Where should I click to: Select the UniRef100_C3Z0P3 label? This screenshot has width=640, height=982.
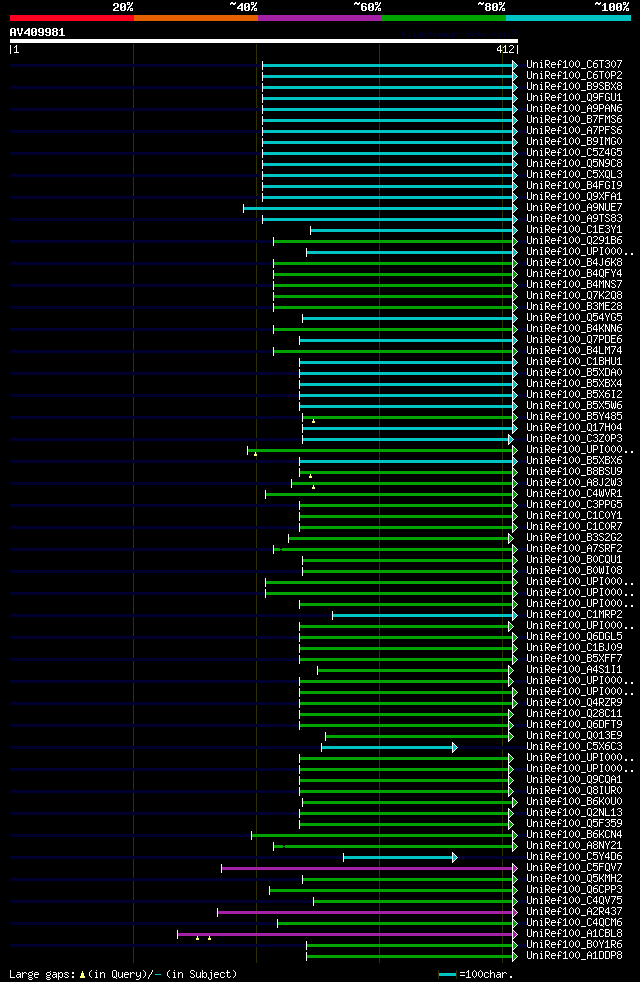pyautogui.click(x=574, y=439)
